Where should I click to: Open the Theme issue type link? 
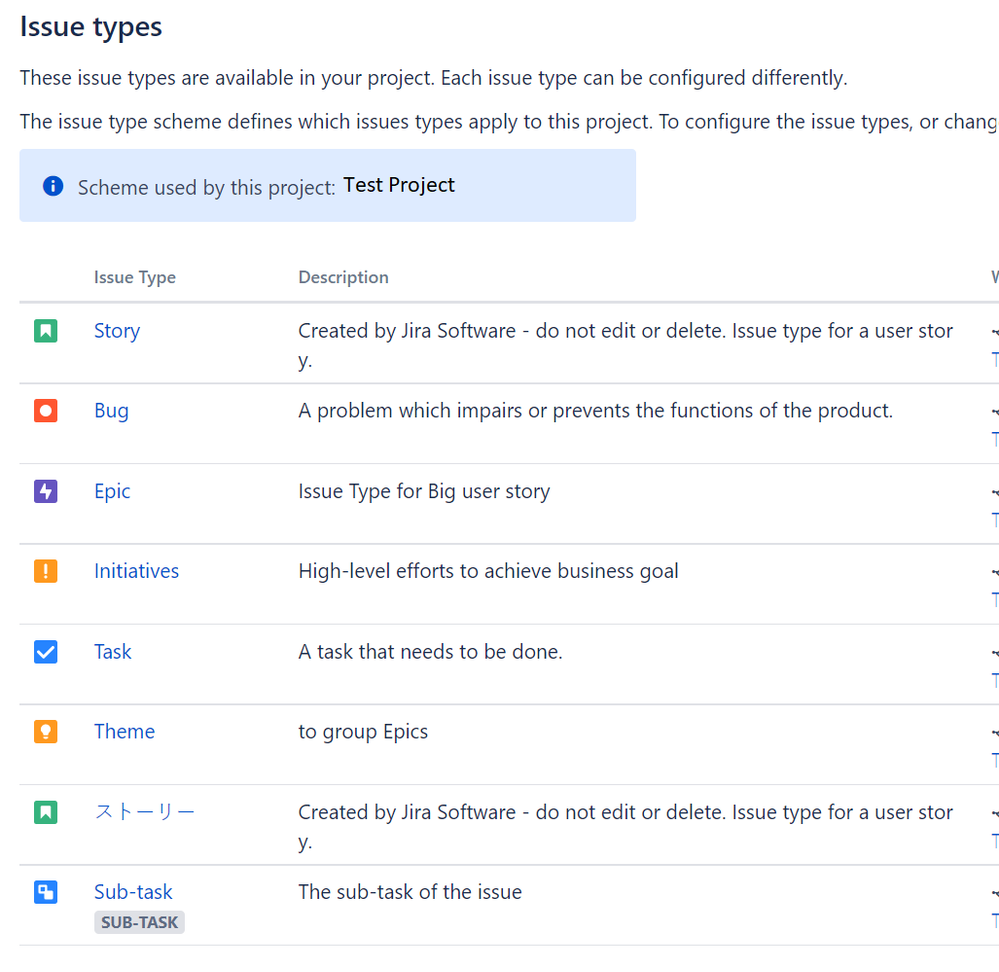pos(124,731)
